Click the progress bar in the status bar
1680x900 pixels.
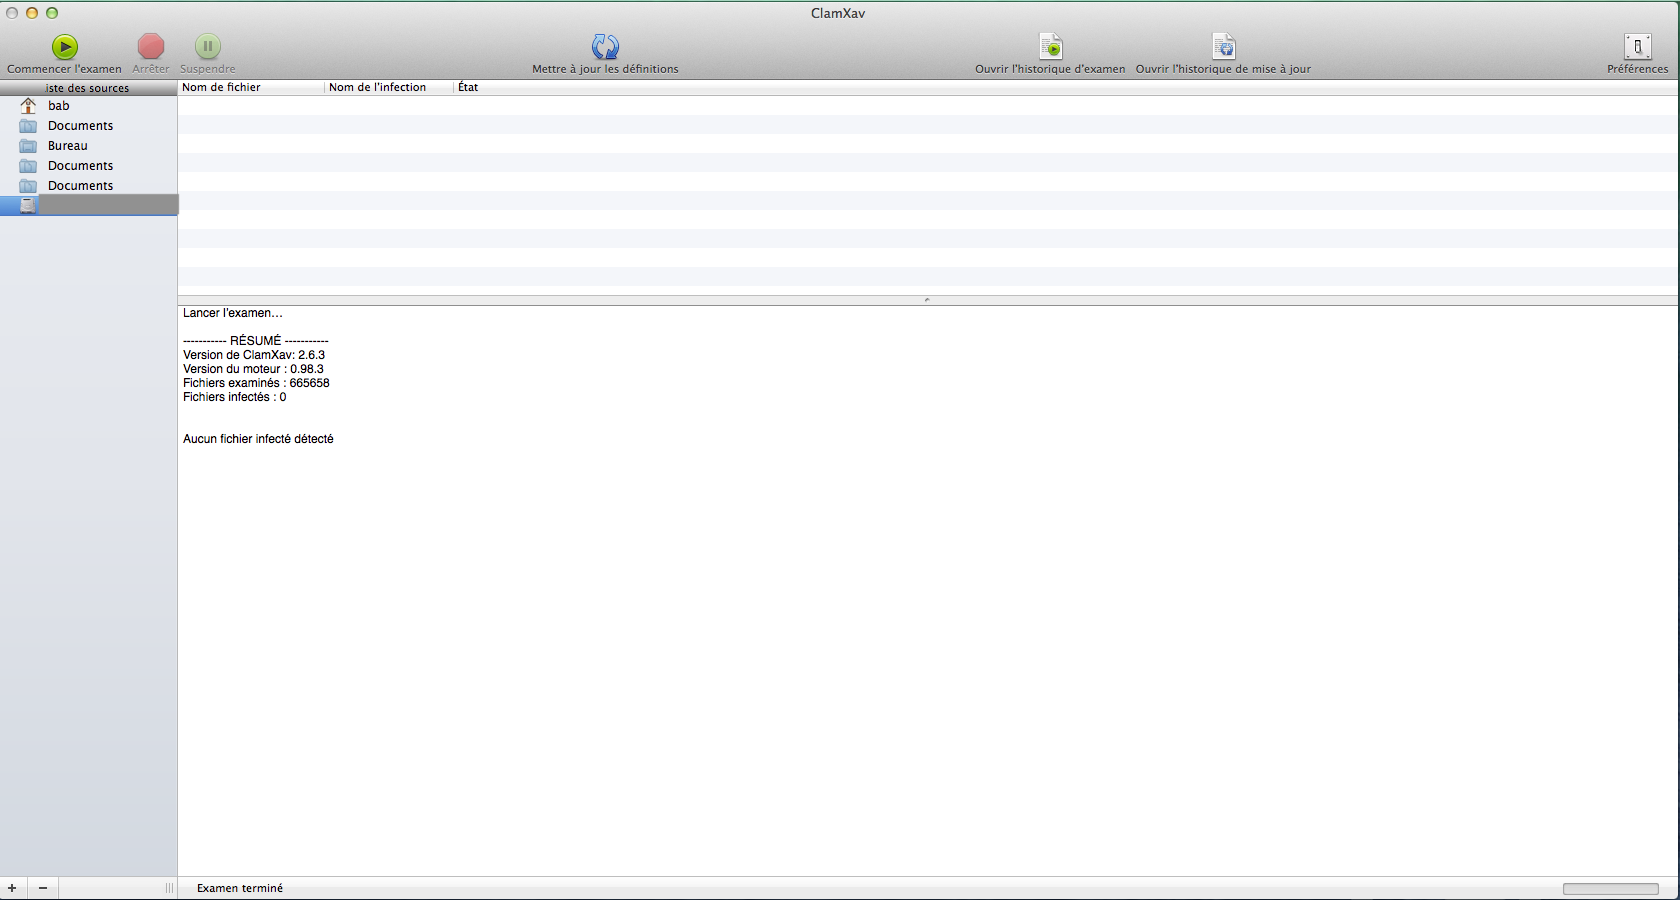(x=1611, y=889)
